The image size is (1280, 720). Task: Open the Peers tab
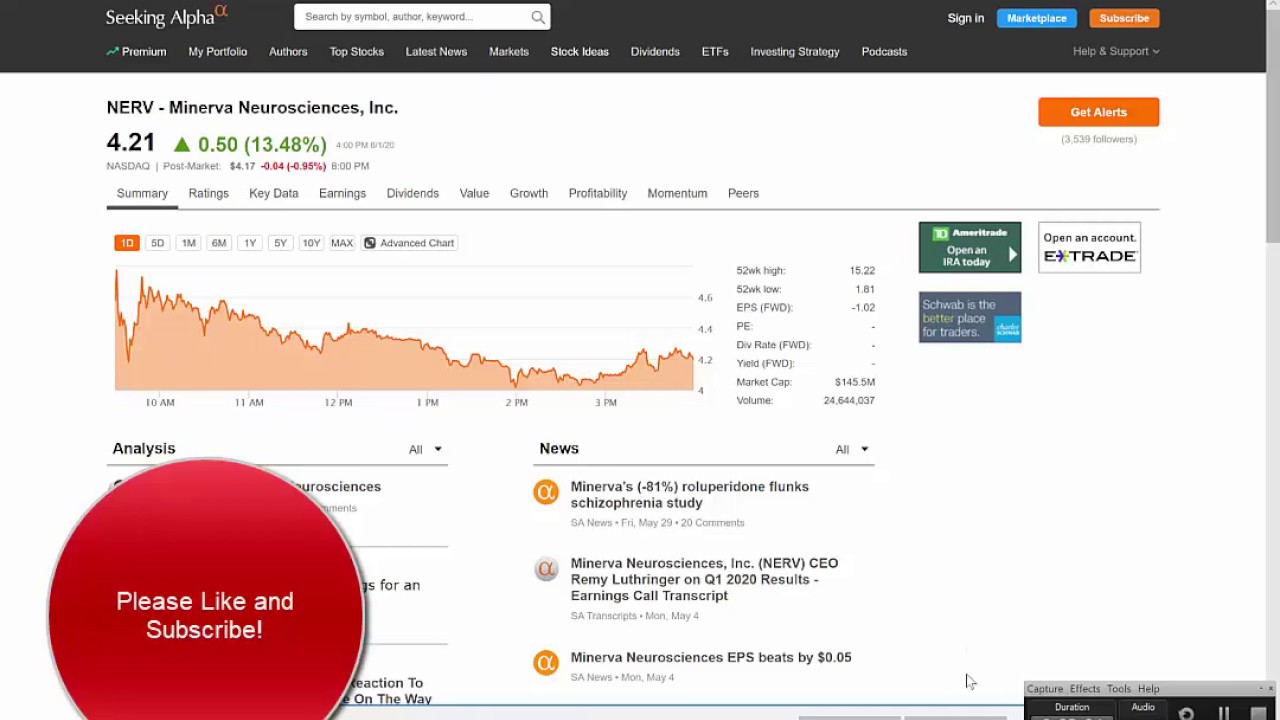(743, 194)
